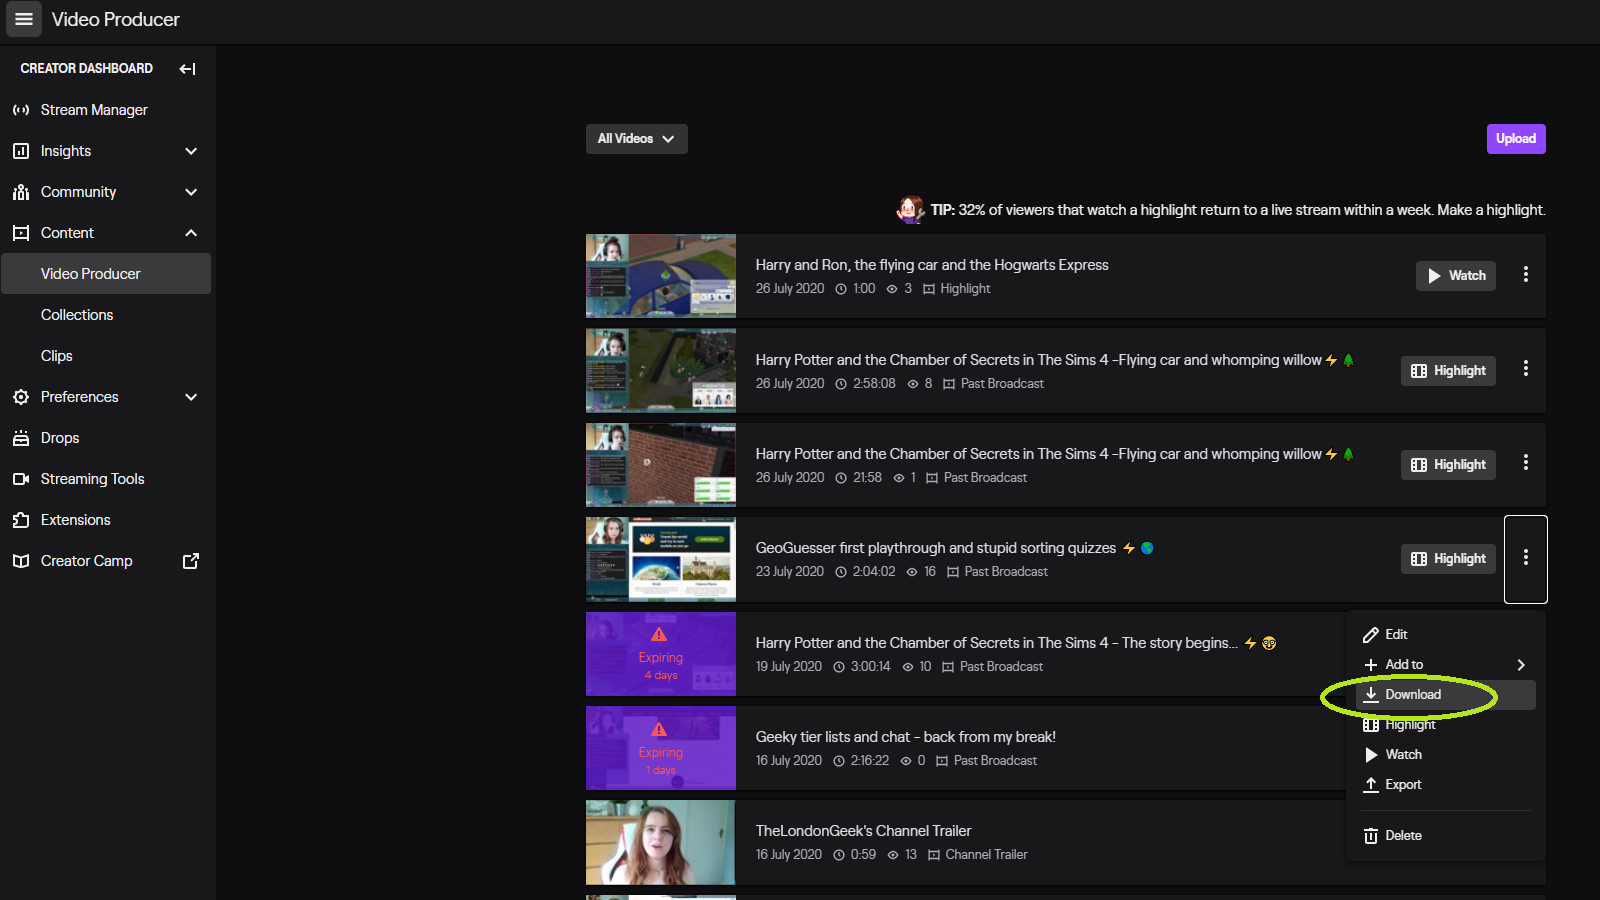Click the Community people icon
The image size is (1600, 900).
tap(21, 192)
